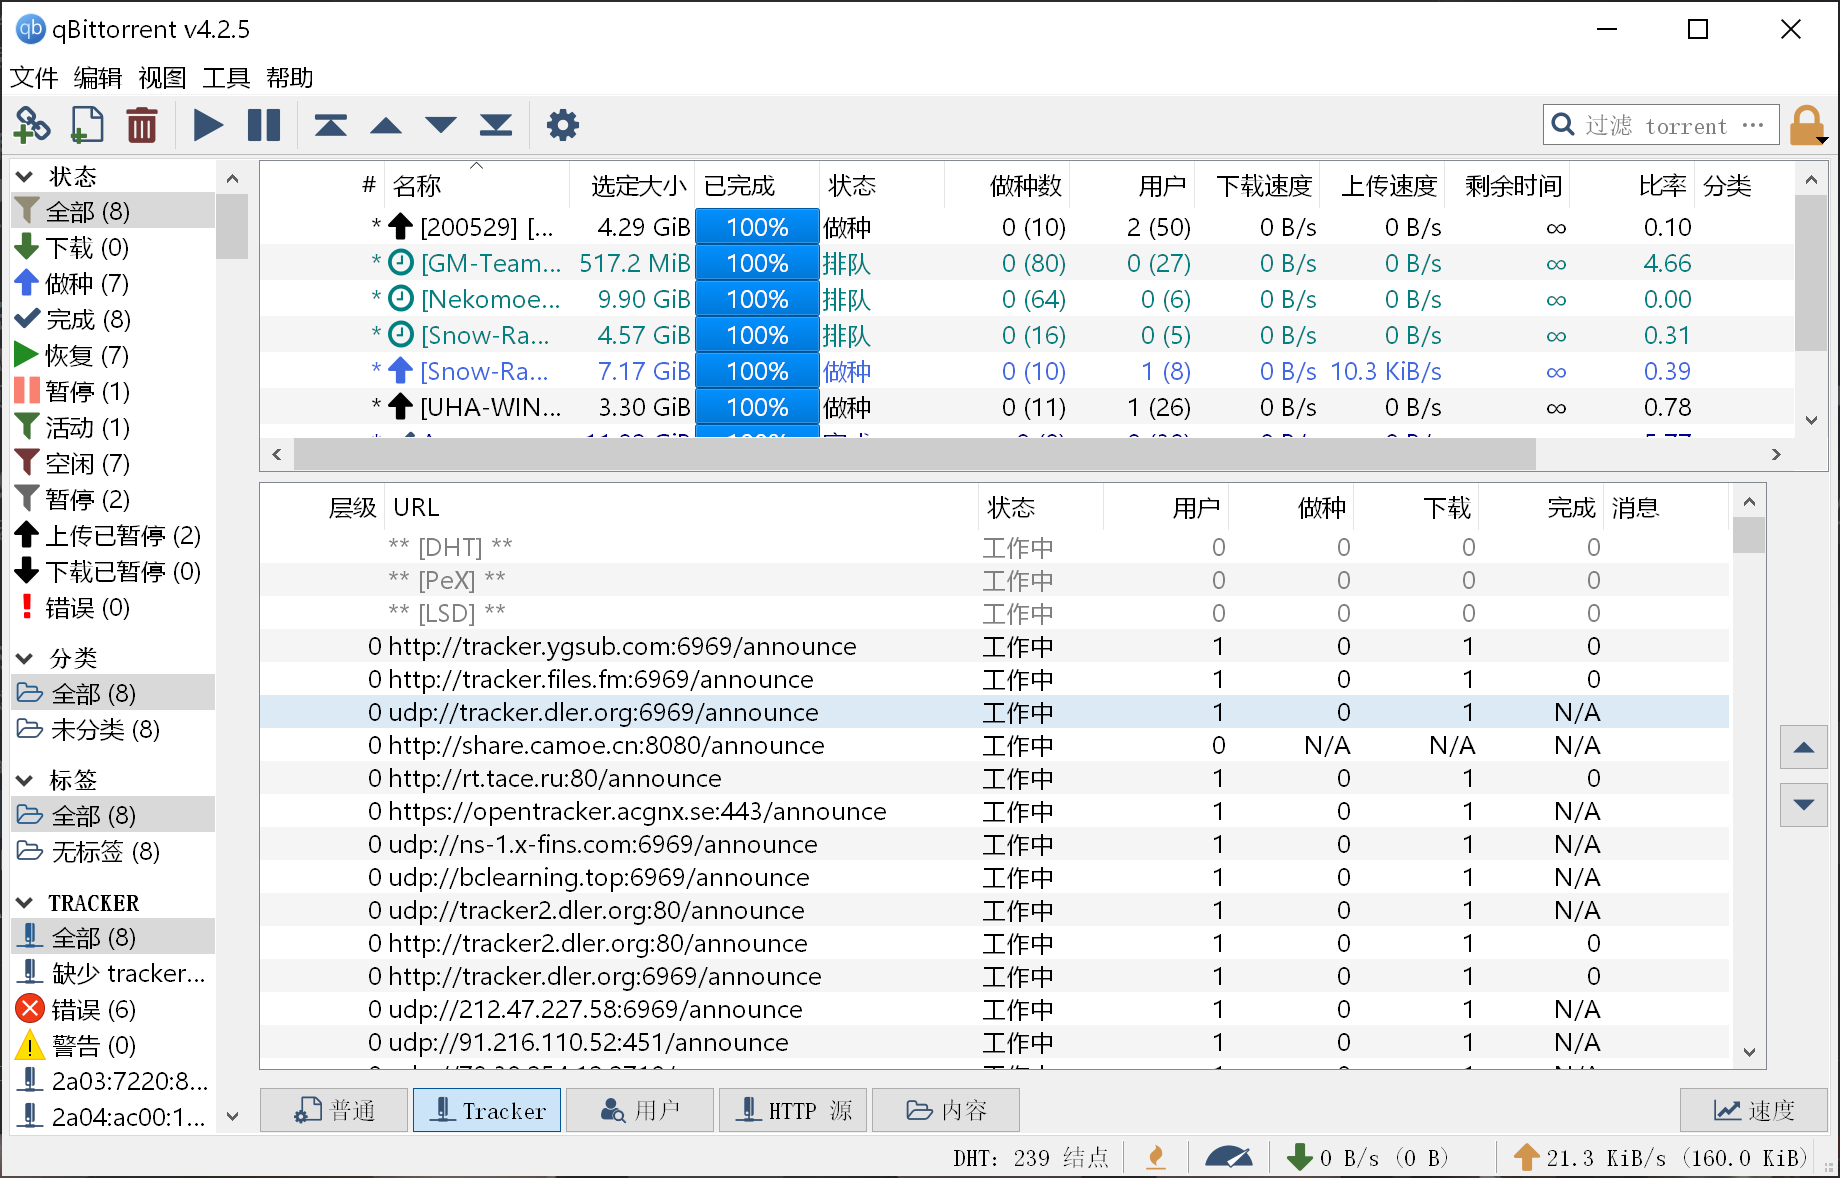Click the [GM-Team torrent progress bar
The height and width of the screenshot is (1178, 1840).
[757, 264]
